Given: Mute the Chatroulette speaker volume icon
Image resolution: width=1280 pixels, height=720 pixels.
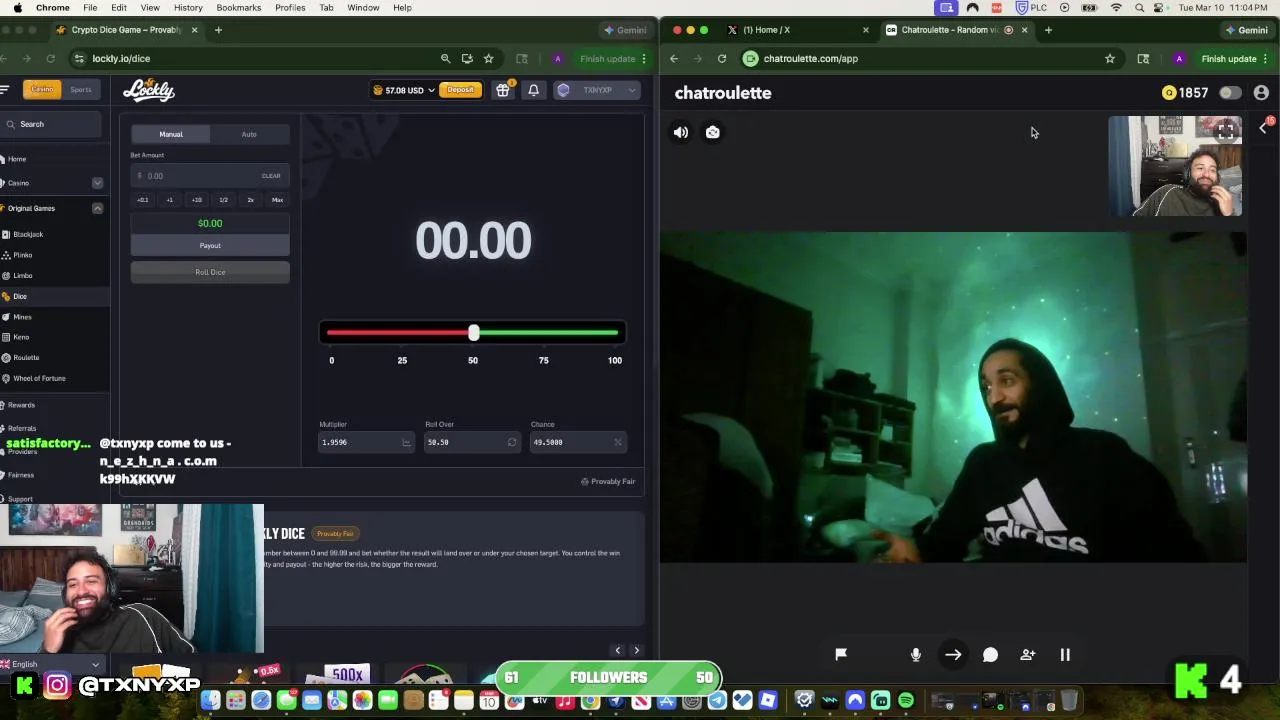Looking at the screenshot, I should tap(681, 132).
